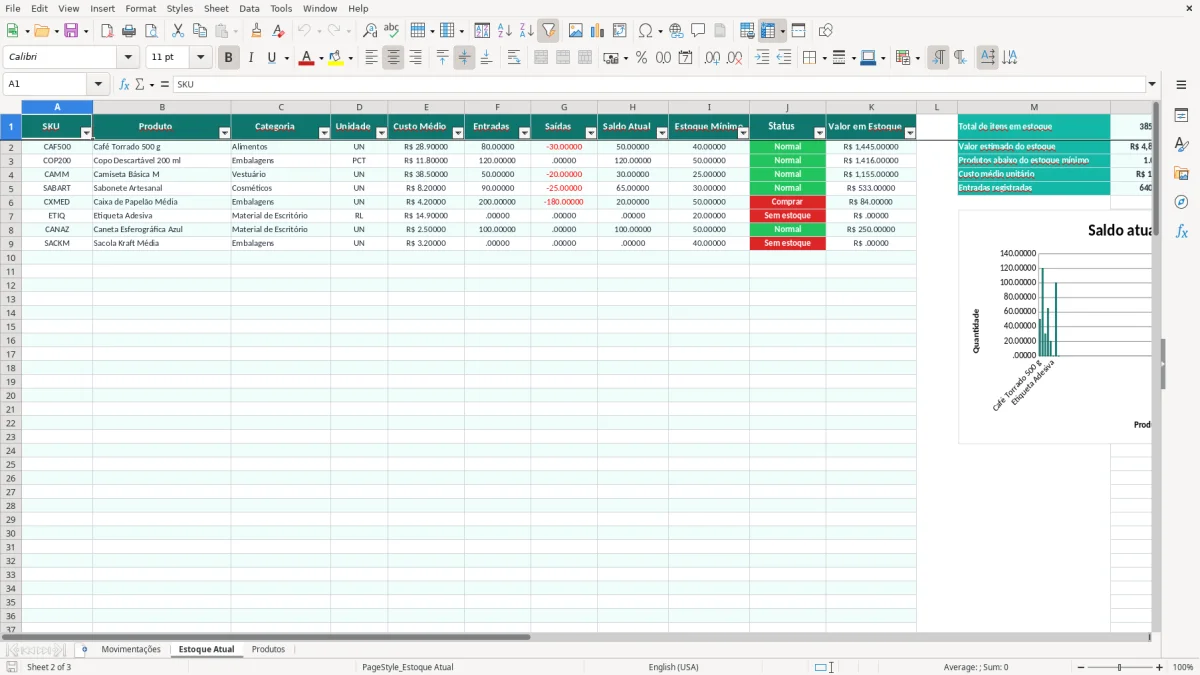This screenshot has width=1200, height=675.
Task: Open the SKU column filter dropdown
Action: [86, 133]
